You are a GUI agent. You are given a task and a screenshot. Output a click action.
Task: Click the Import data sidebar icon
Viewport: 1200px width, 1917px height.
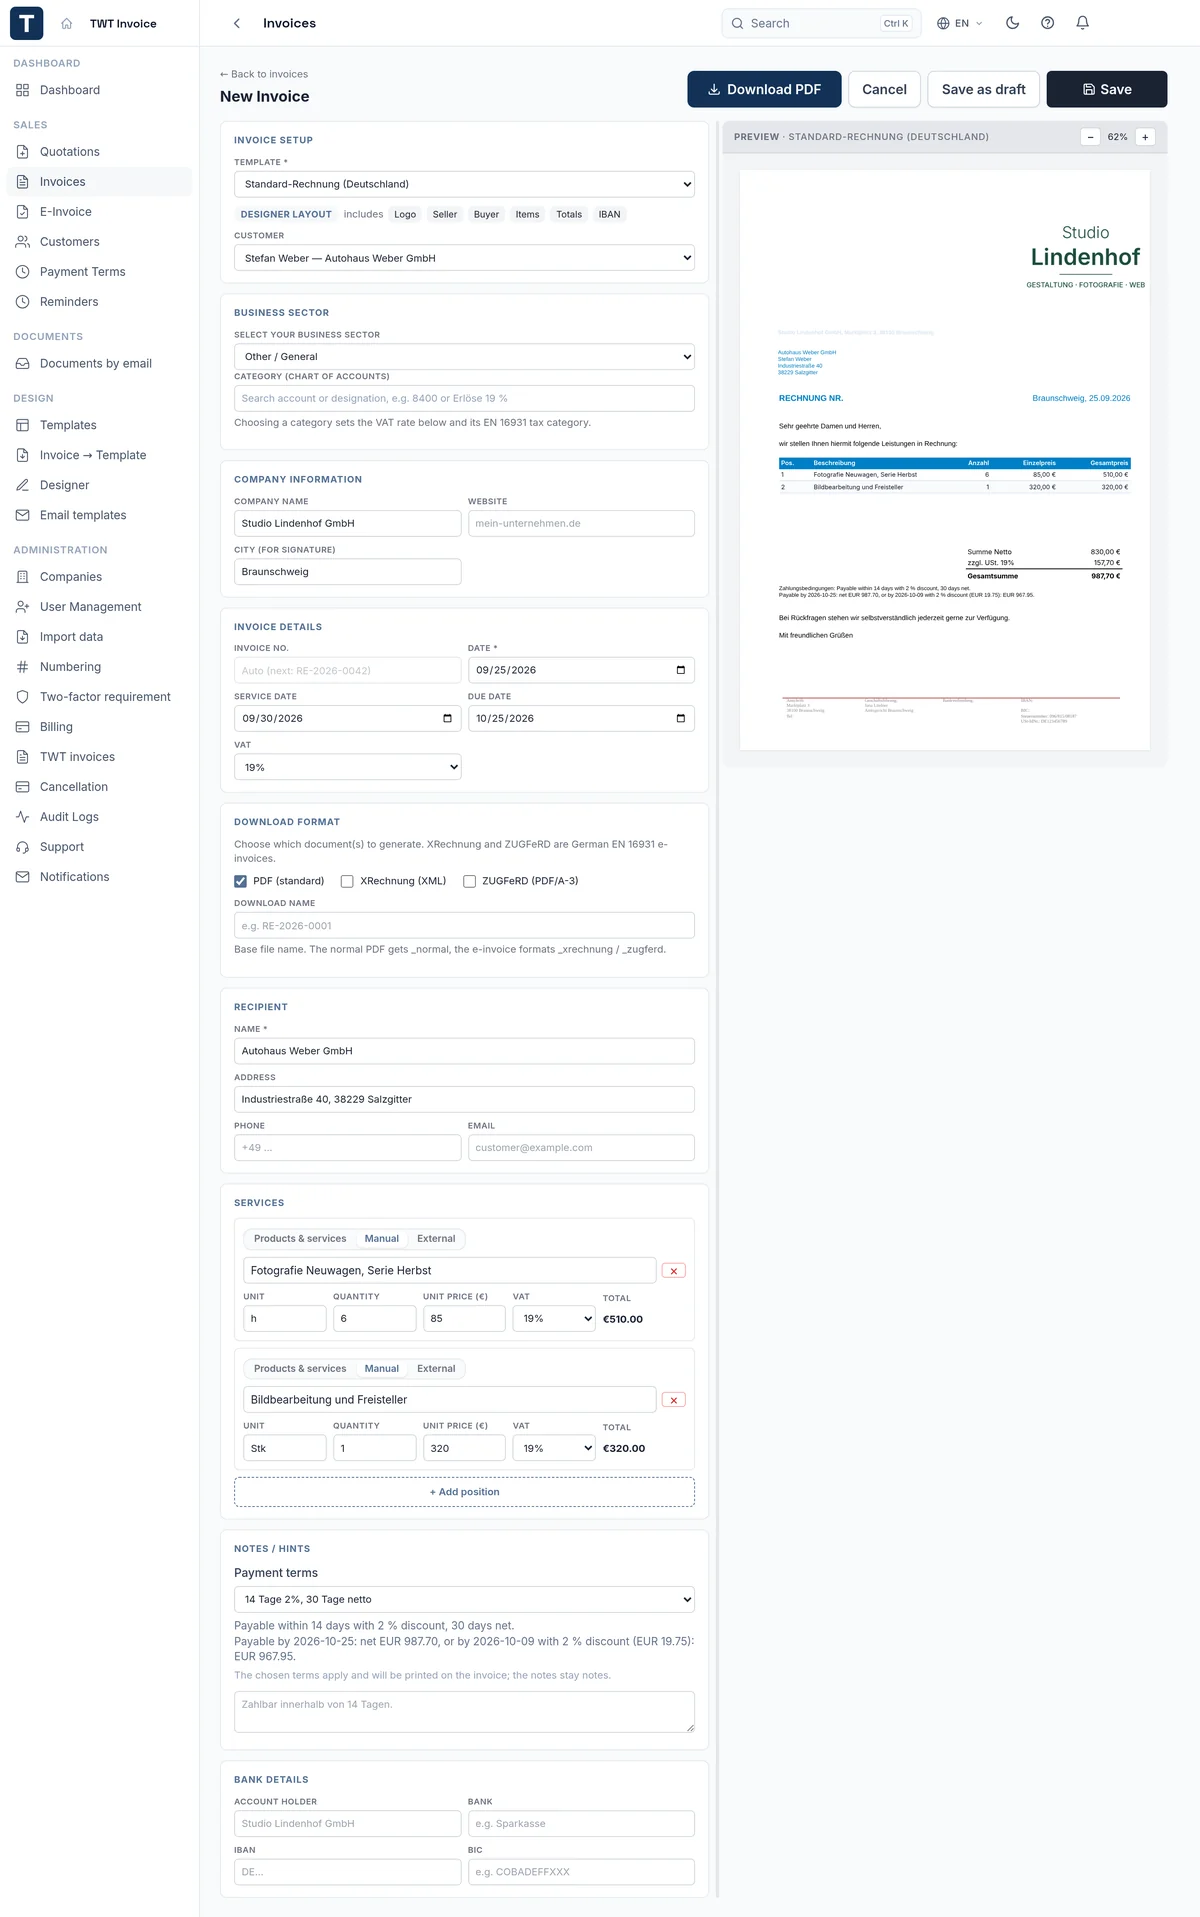pyautogui.click(x=23, y=637)
